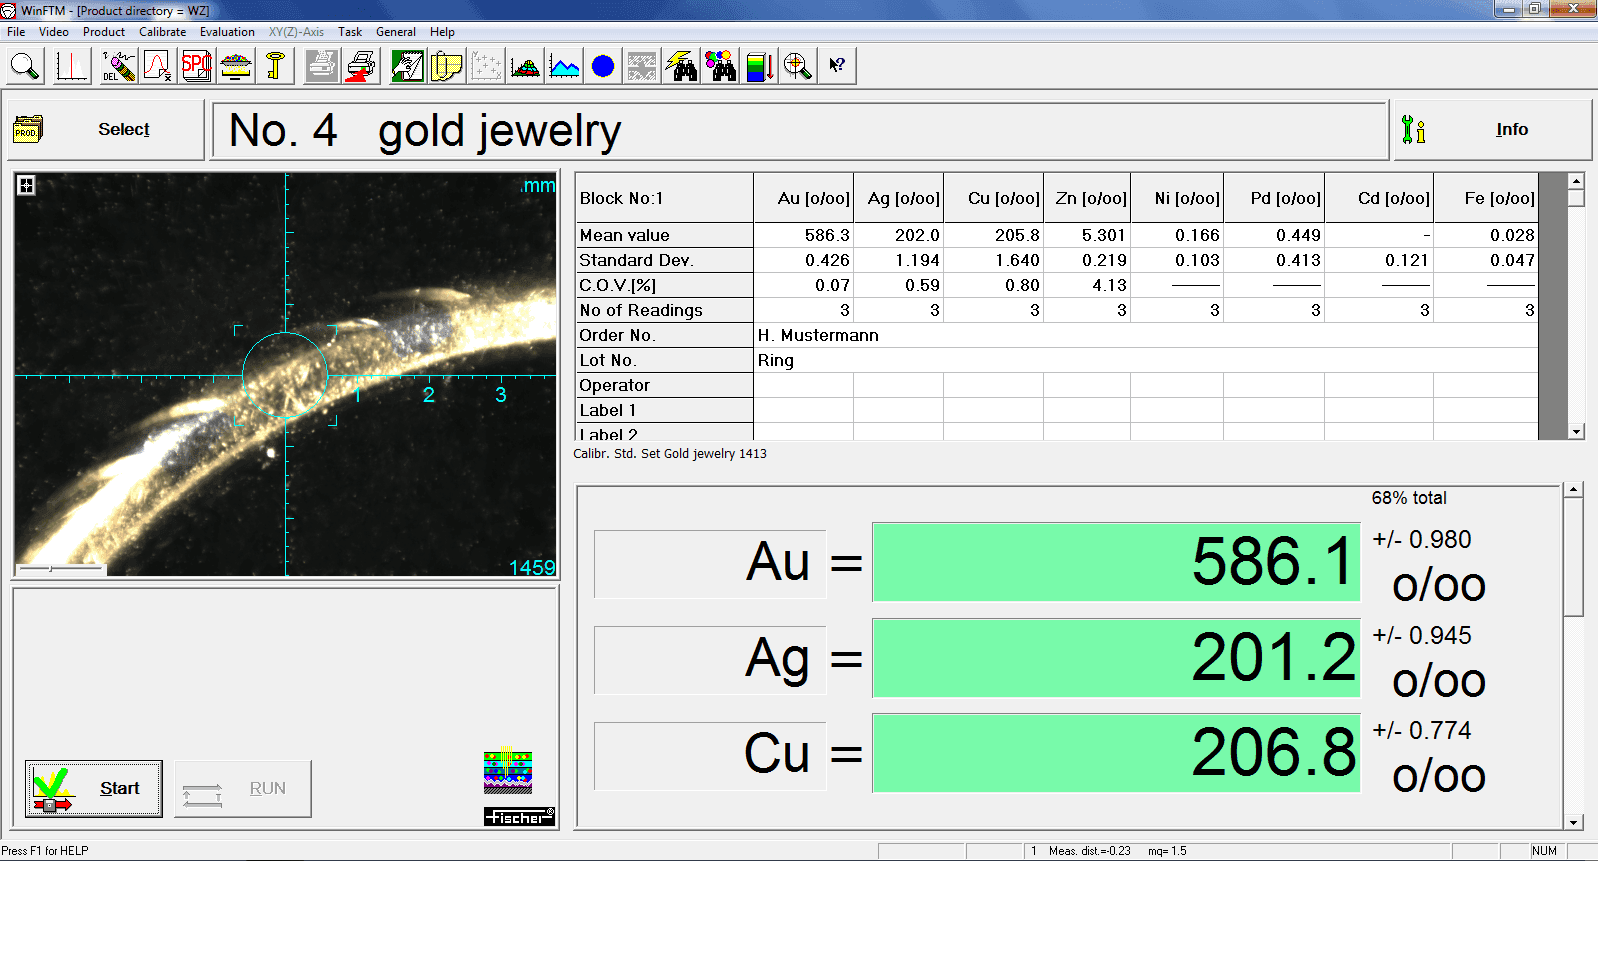Click the Fischer logo

[519, 816]
